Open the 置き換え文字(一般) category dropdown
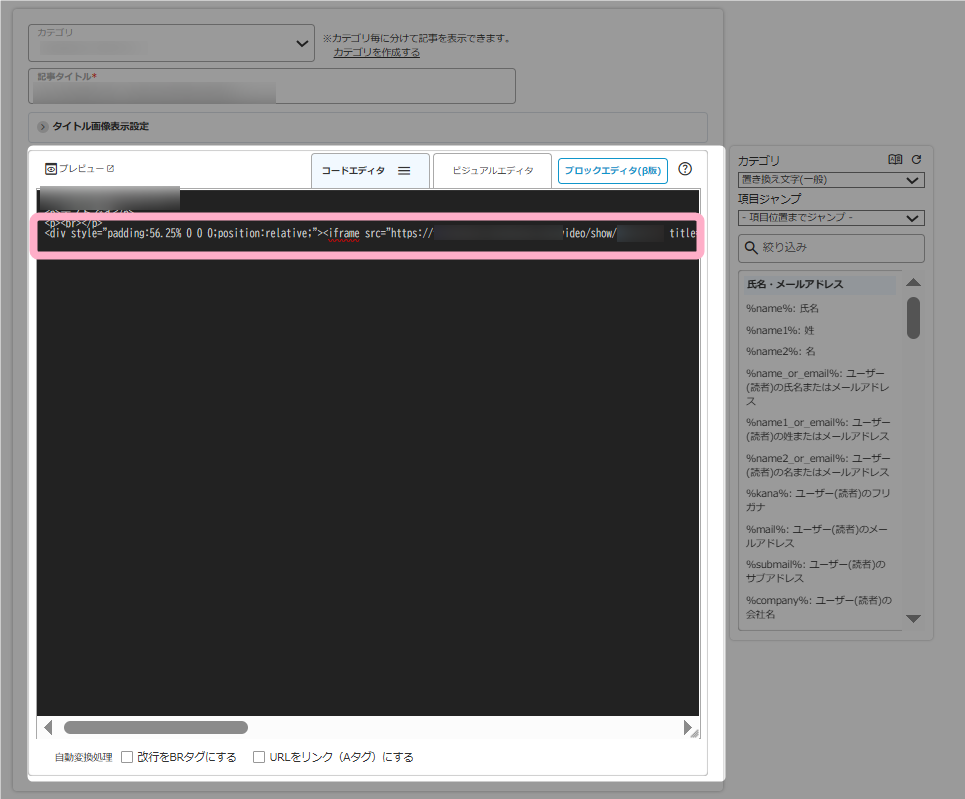The image size is (965, 799). [x=830, y=180]
